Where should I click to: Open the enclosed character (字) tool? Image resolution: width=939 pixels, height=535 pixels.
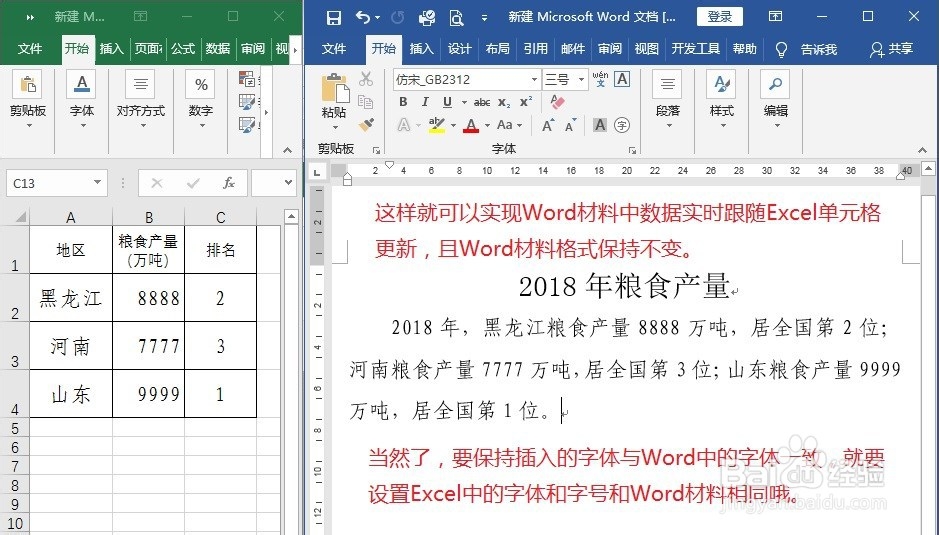click(622, 125)
